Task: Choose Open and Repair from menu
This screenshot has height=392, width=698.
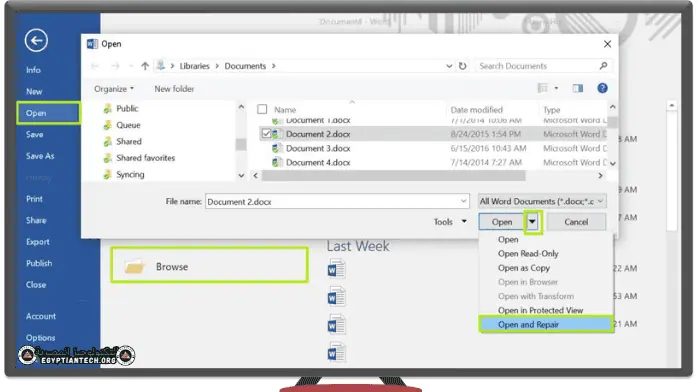Action: pos(546,324)
